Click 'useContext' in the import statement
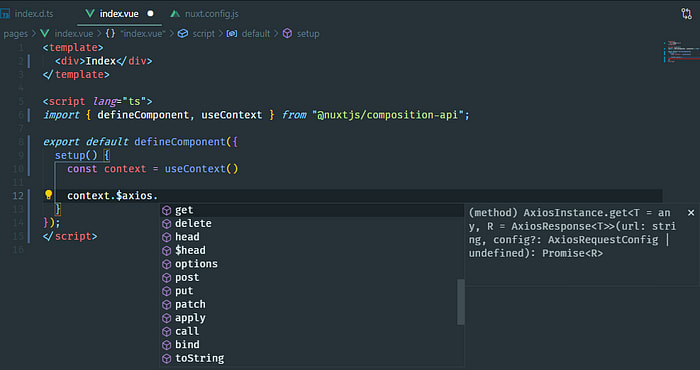Image resolution: width=700 pixels, height=370 pixels. (232, 115)
